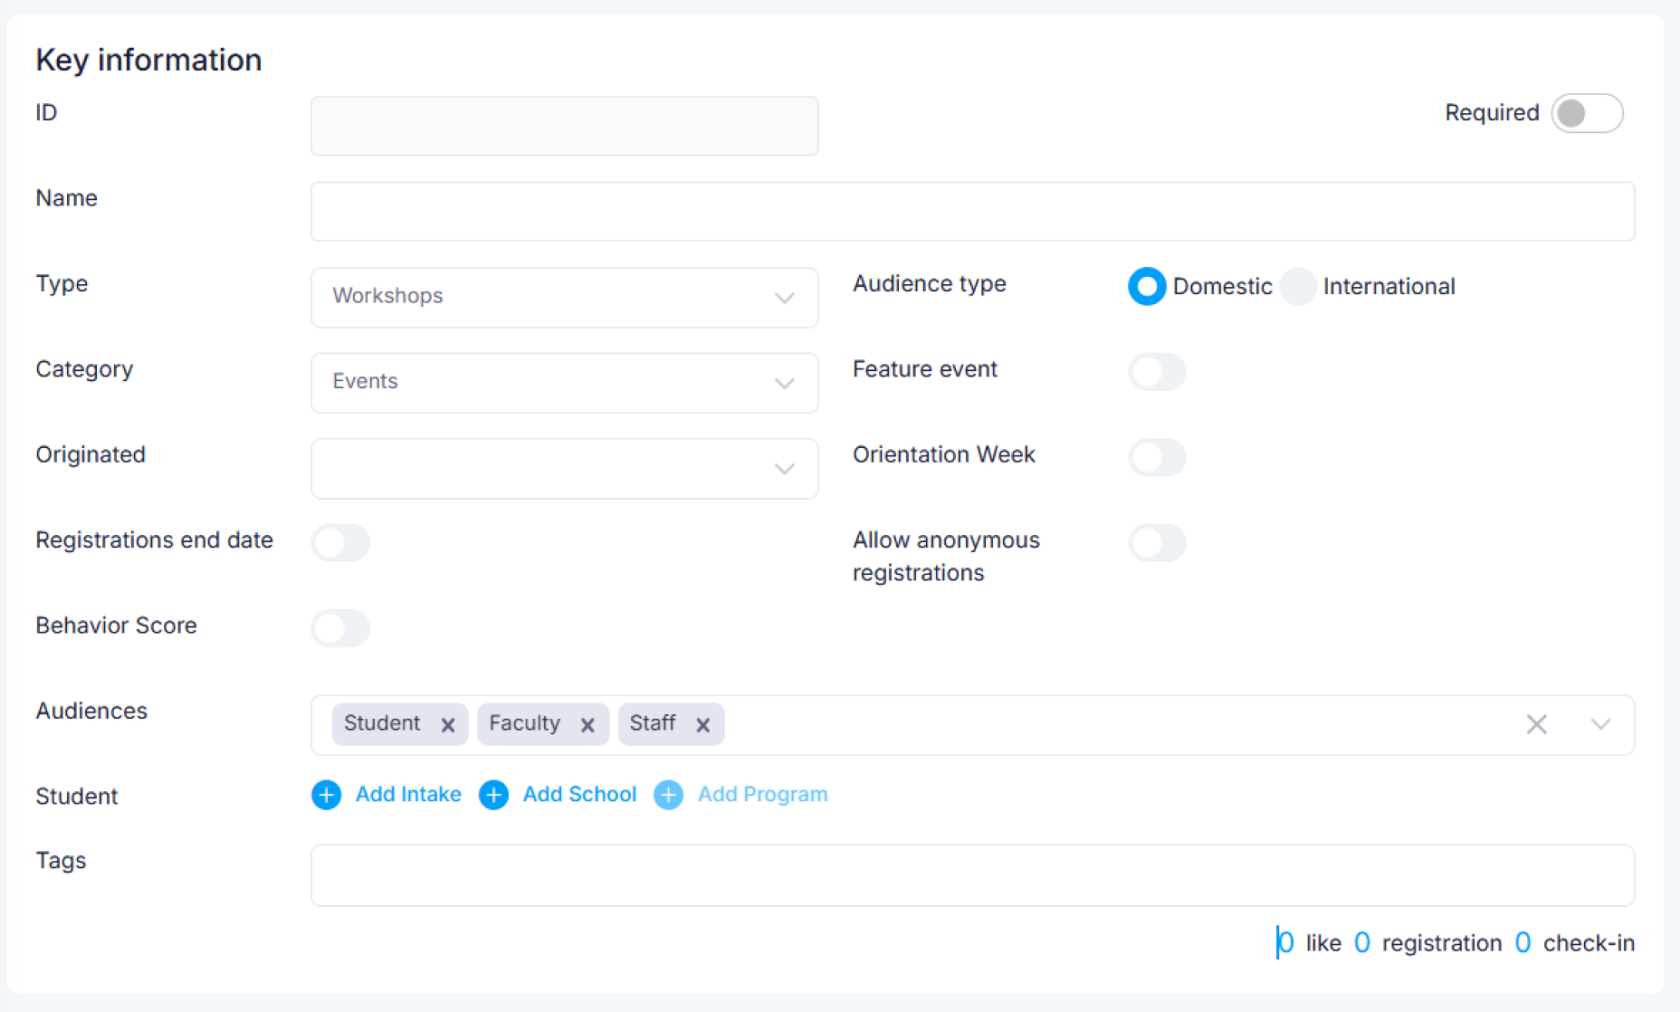The image size is (1680, 1012).
Task: Remove the Staff audience tag
Action: click(703, 725)
